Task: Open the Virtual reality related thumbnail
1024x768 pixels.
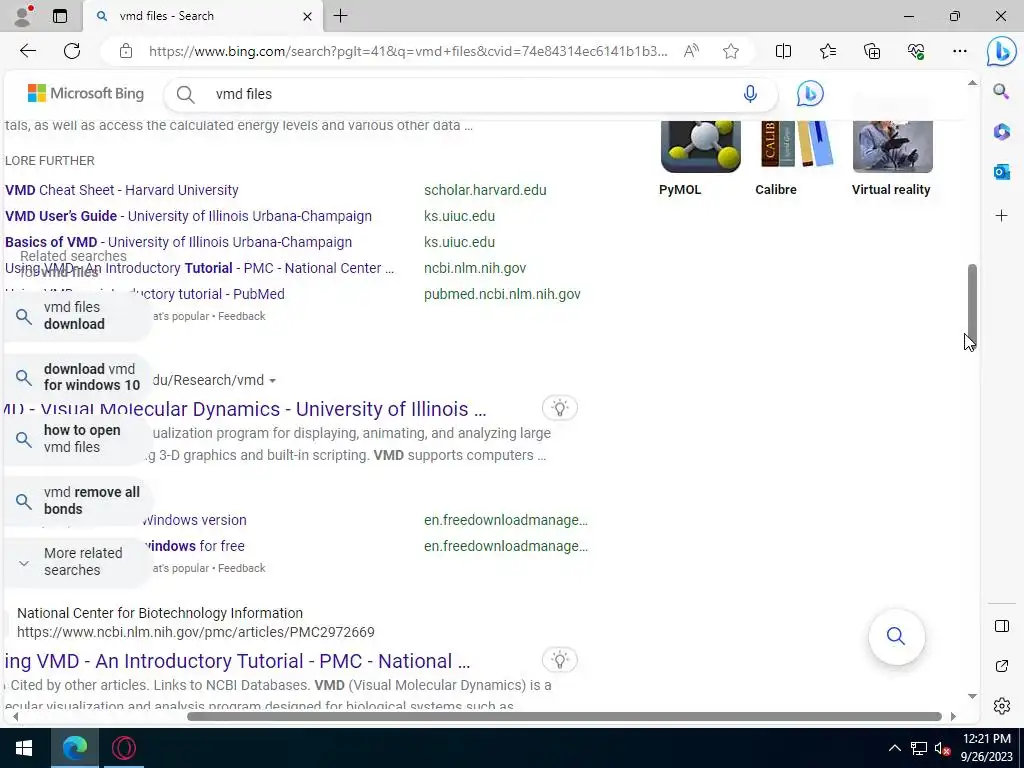Action: (892, 145)
